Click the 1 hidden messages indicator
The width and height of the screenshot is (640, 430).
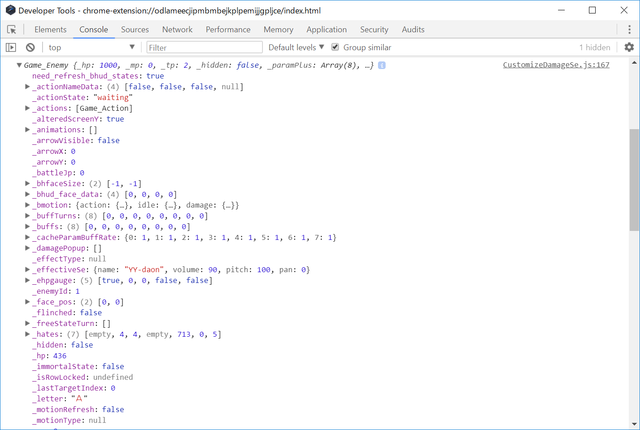[594, 47]
